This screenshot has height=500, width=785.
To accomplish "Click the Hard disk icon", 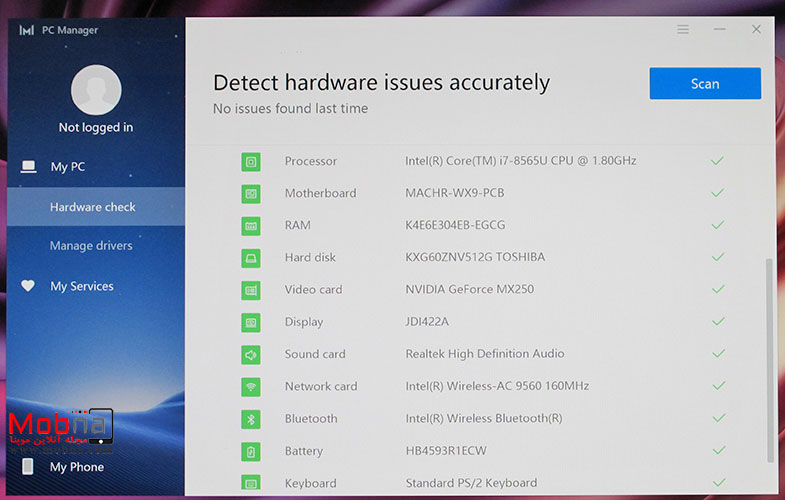I will [251, 257].
